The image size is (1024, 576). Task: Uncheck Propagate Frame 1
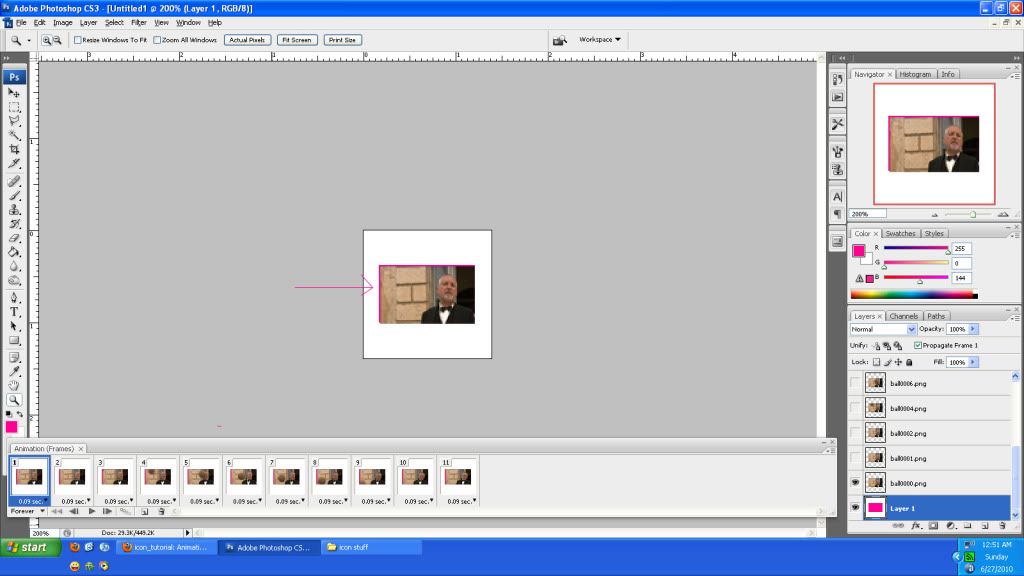point(918,345)
